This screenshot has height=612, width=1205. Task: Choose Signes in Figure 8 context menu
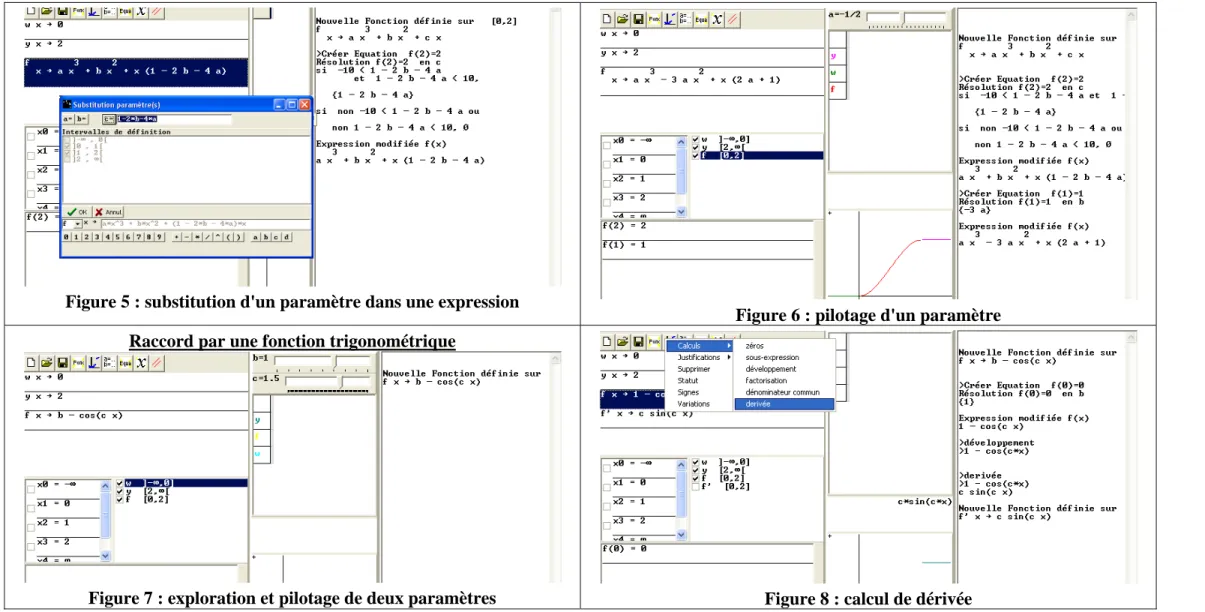(700, 392)
